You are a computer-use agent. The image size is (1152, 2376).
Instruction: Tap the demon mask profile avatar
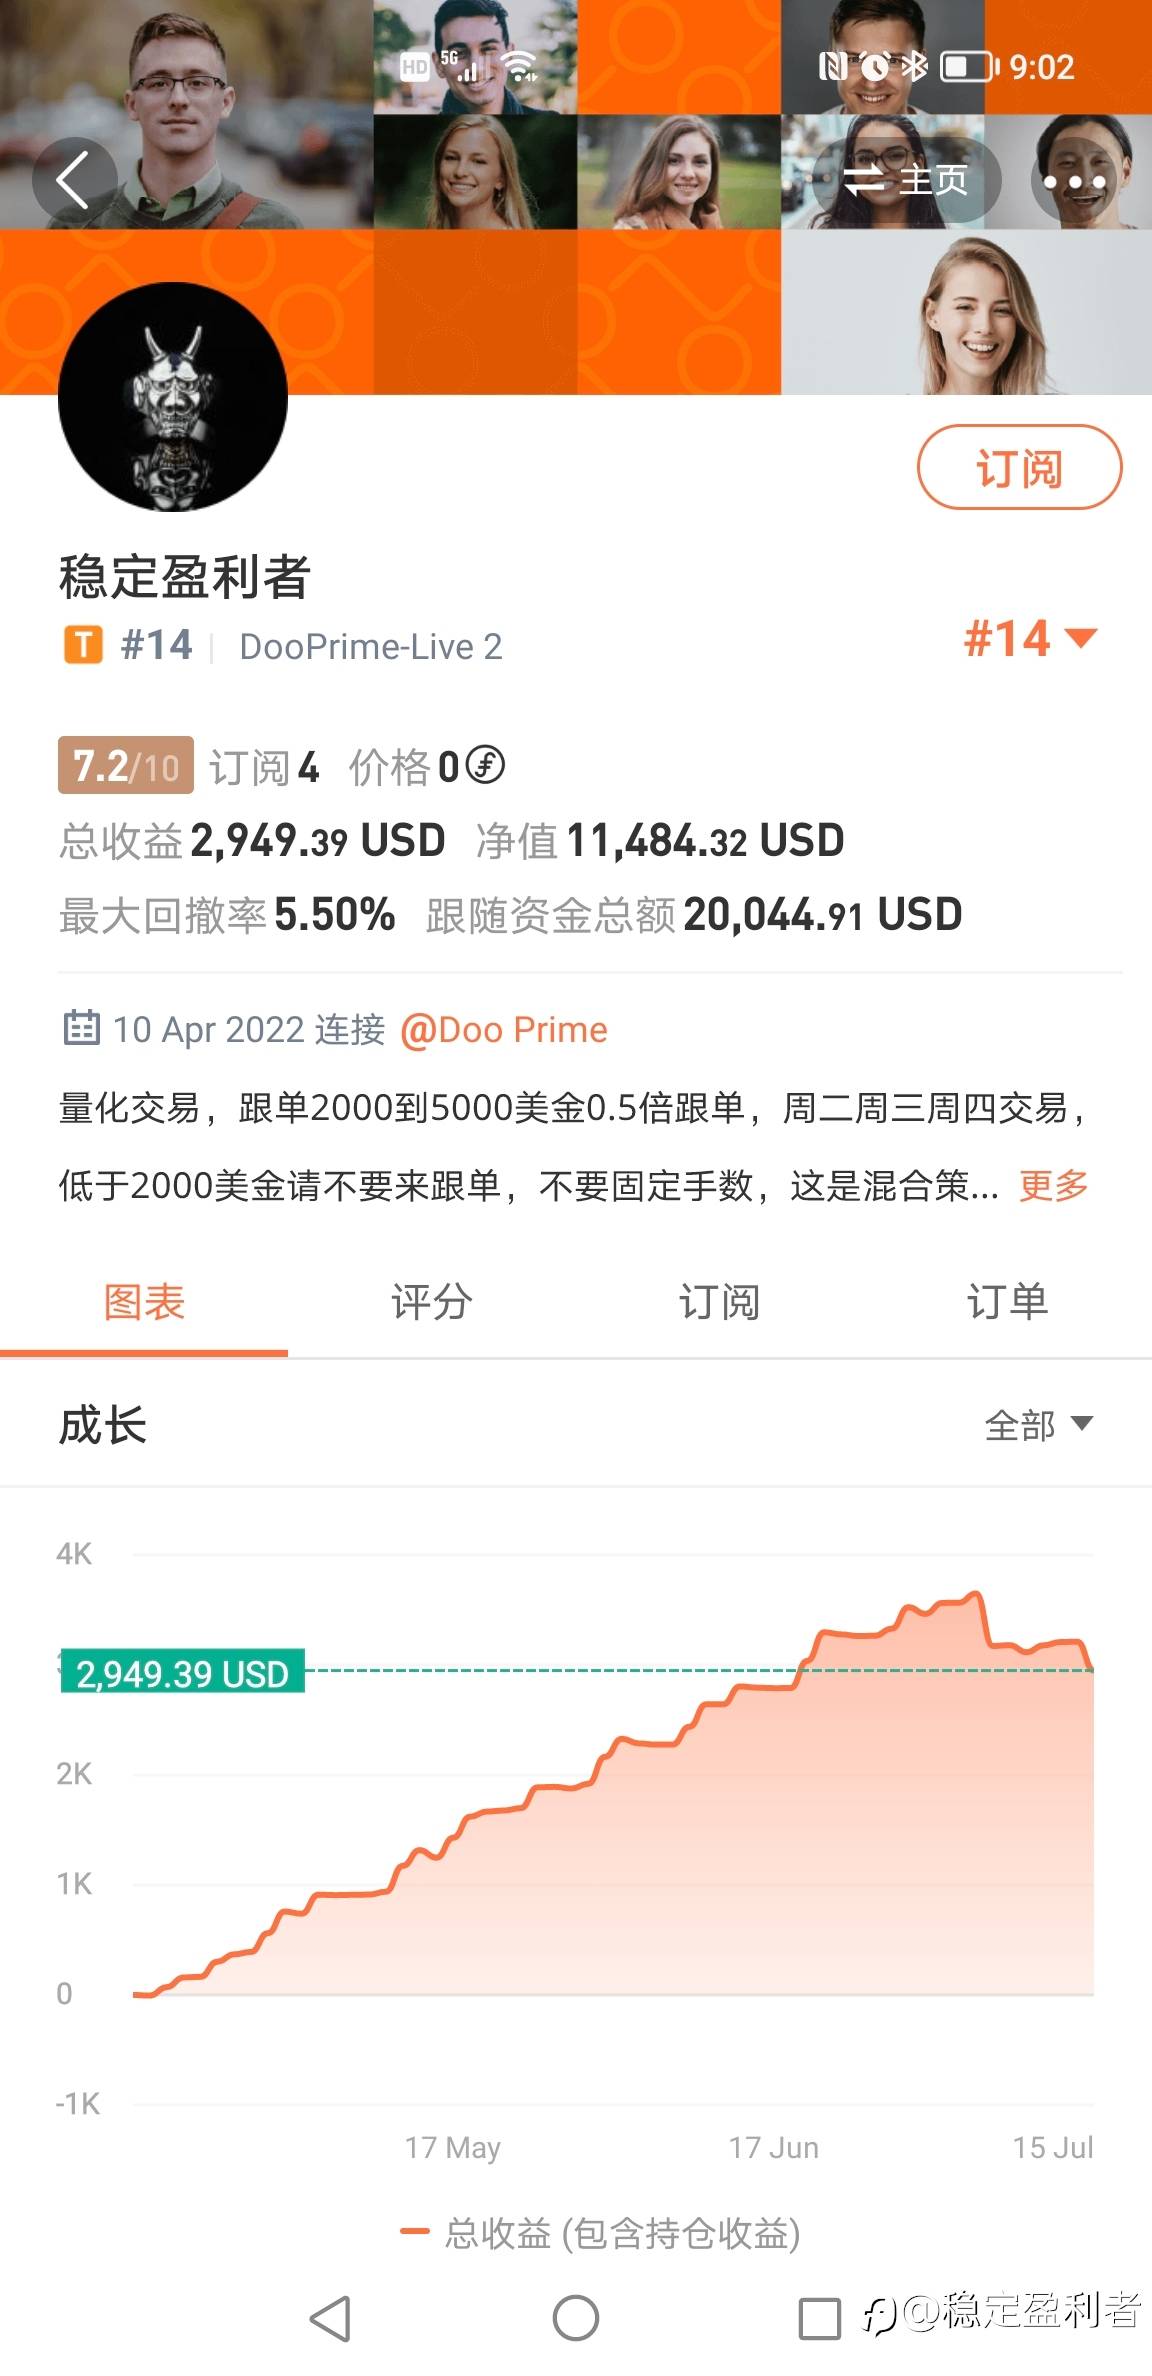(173, 397)
